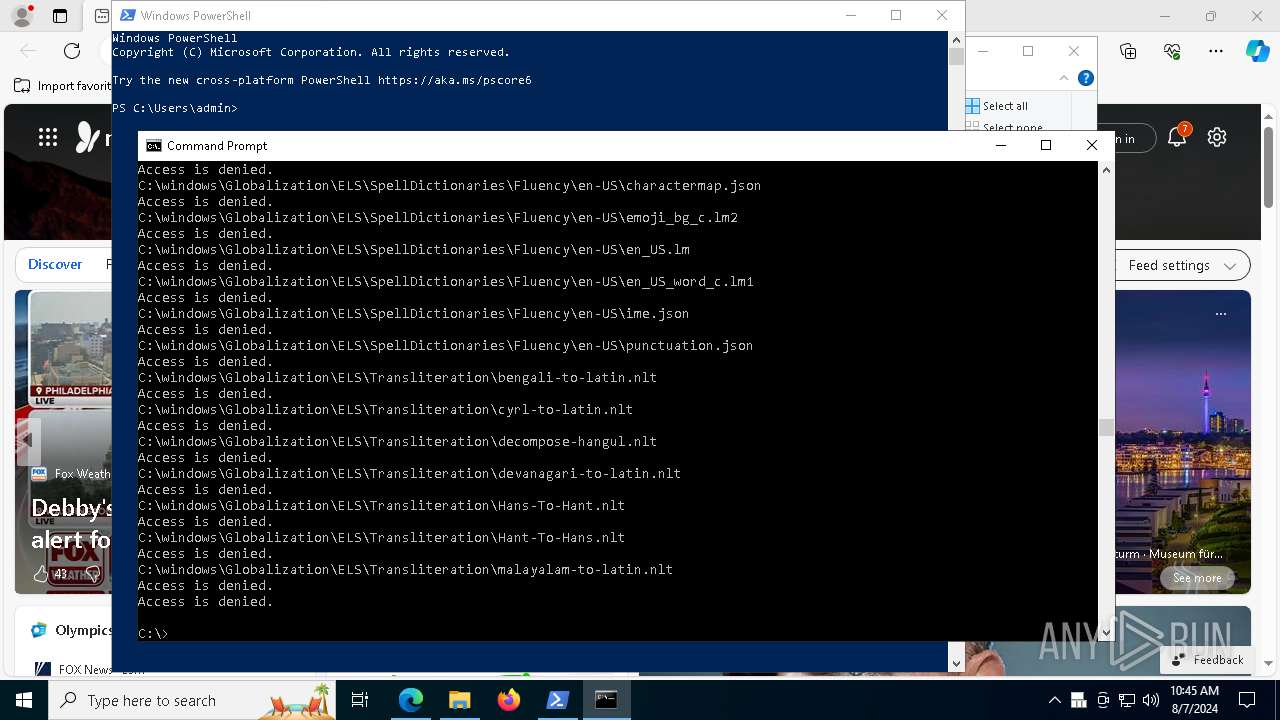Viewport: 1280px width, 720px height.
Task: Click the C:\> prompt line
Action: click(153, 634)
